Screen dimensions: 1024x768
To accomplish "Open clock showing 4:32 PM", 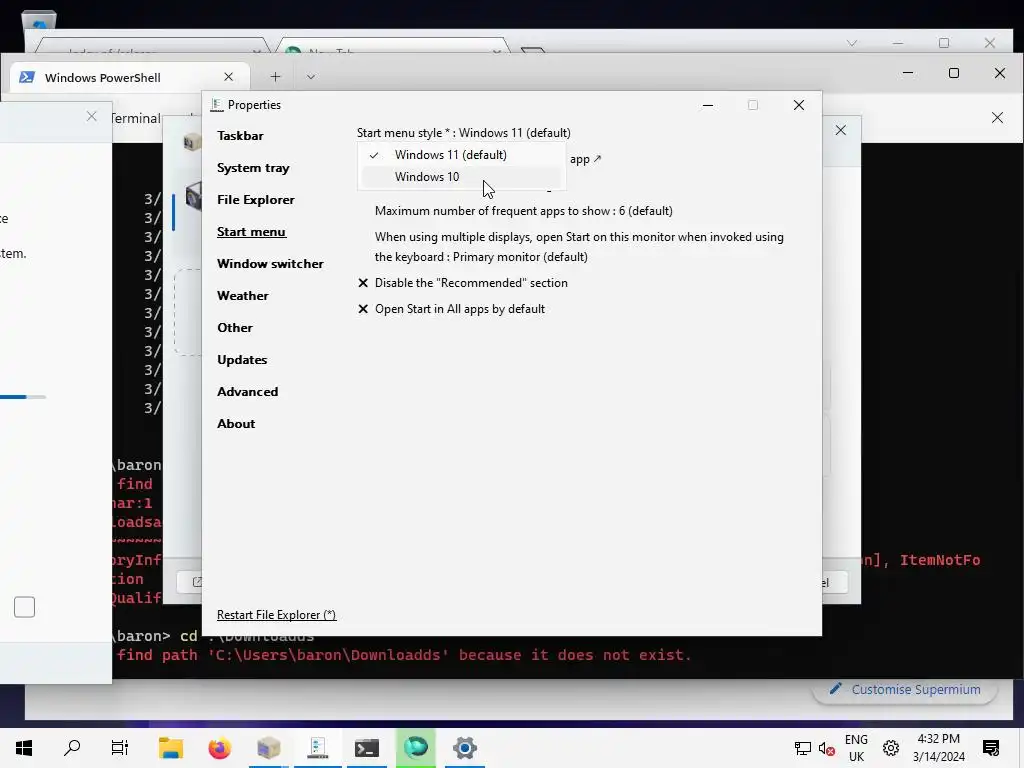I will [938, 748].
